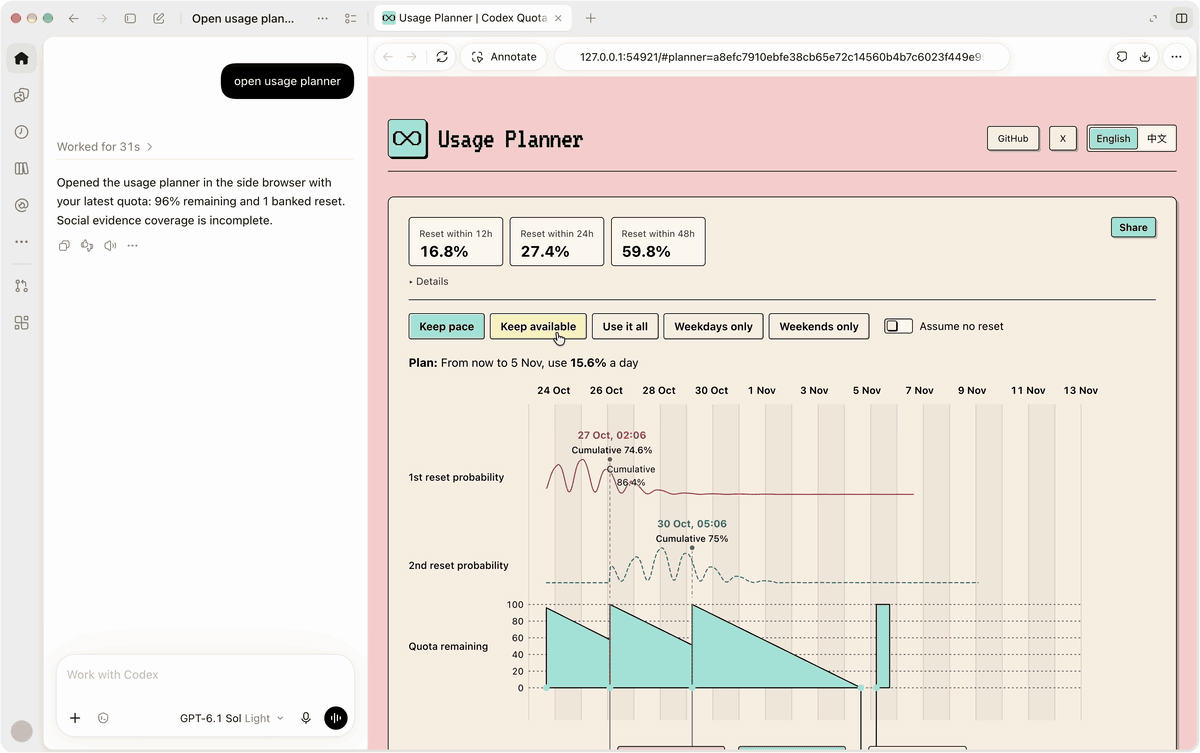1200x753 pixels.
Task: Toggle the split view icon at top right
Action: tap(1182, 18)
